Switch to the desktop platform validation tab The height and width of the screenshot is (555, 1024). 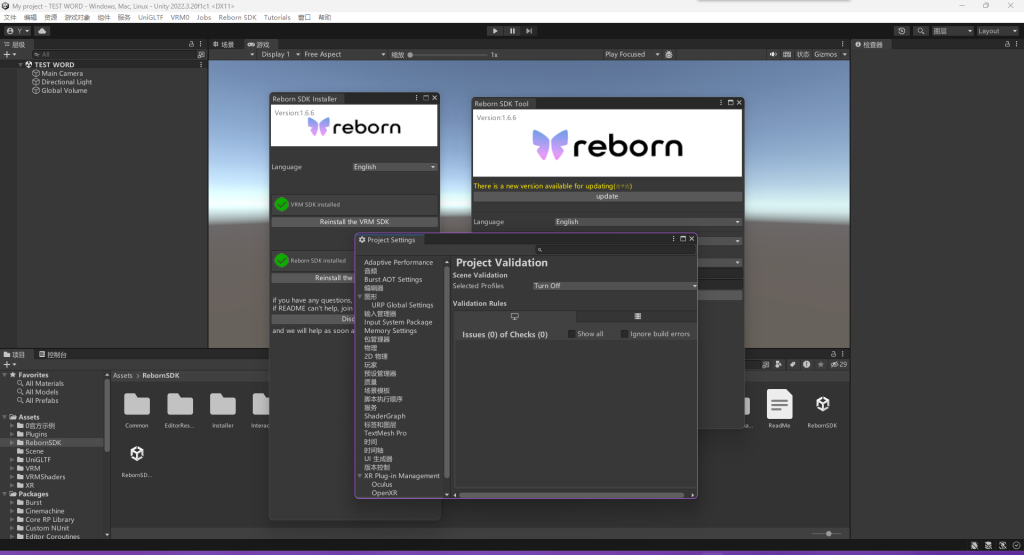[514, 316]
